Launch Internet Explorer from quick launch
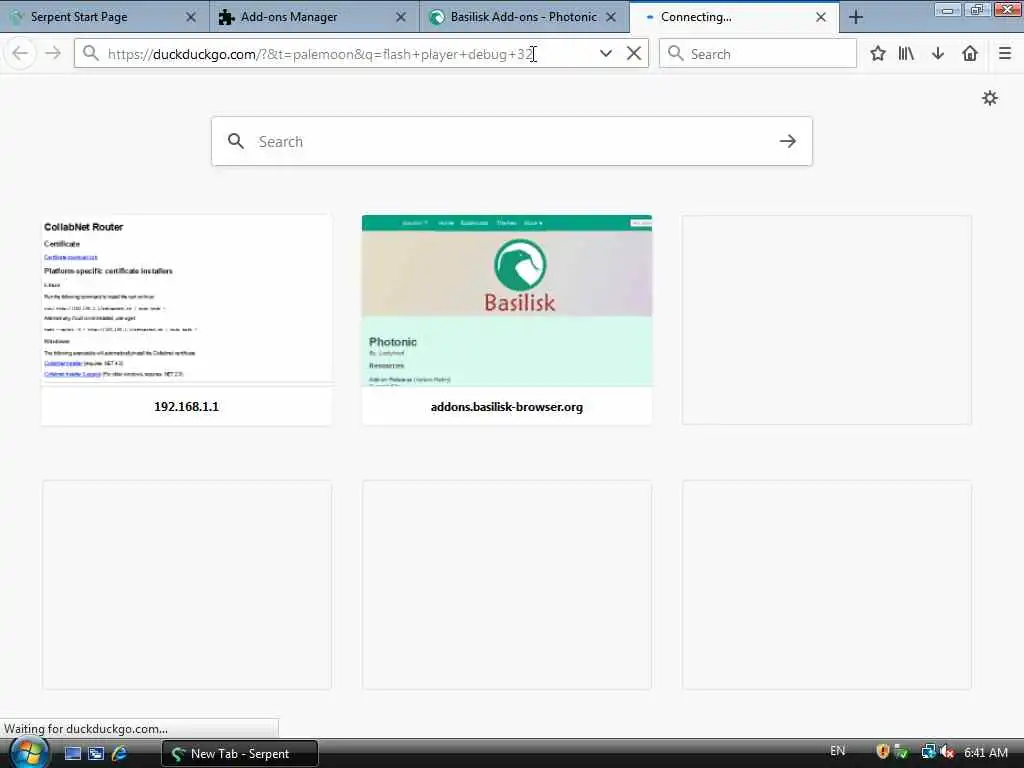The height and width of the screenshot is (768, 1024). pos(119,753)
